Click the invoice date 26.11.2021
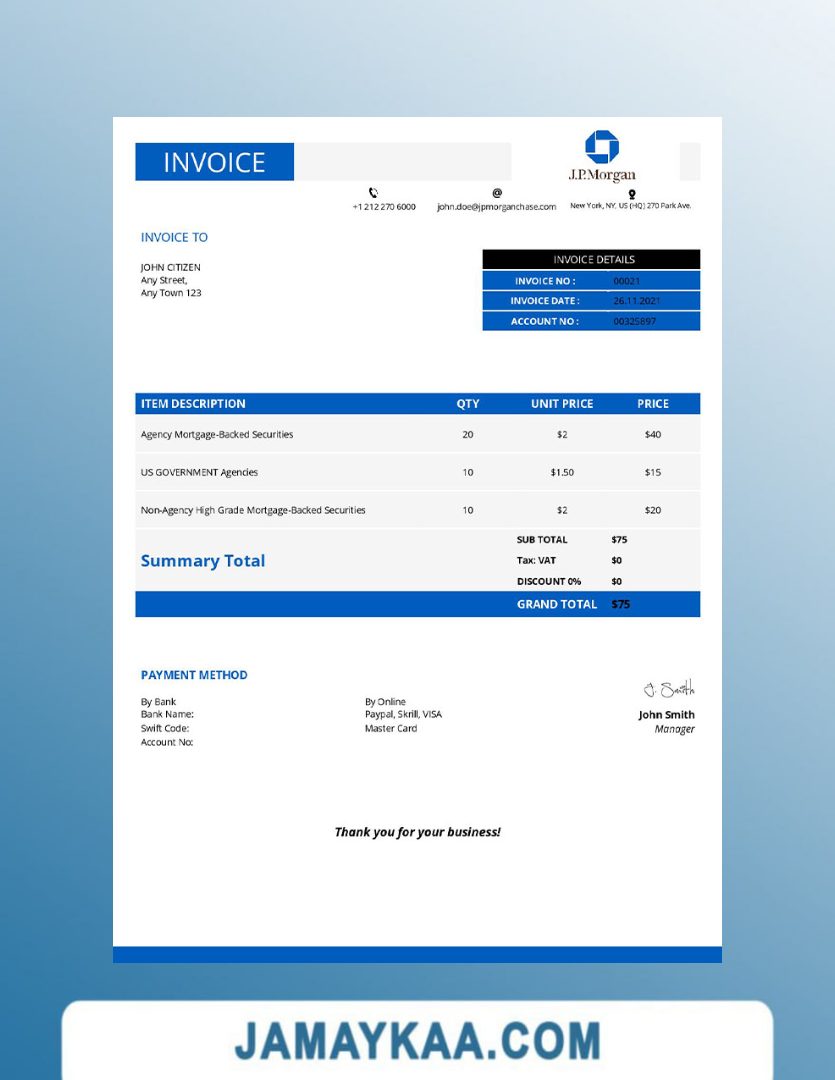The image size is (835, 1080). (x=636, y=301)
